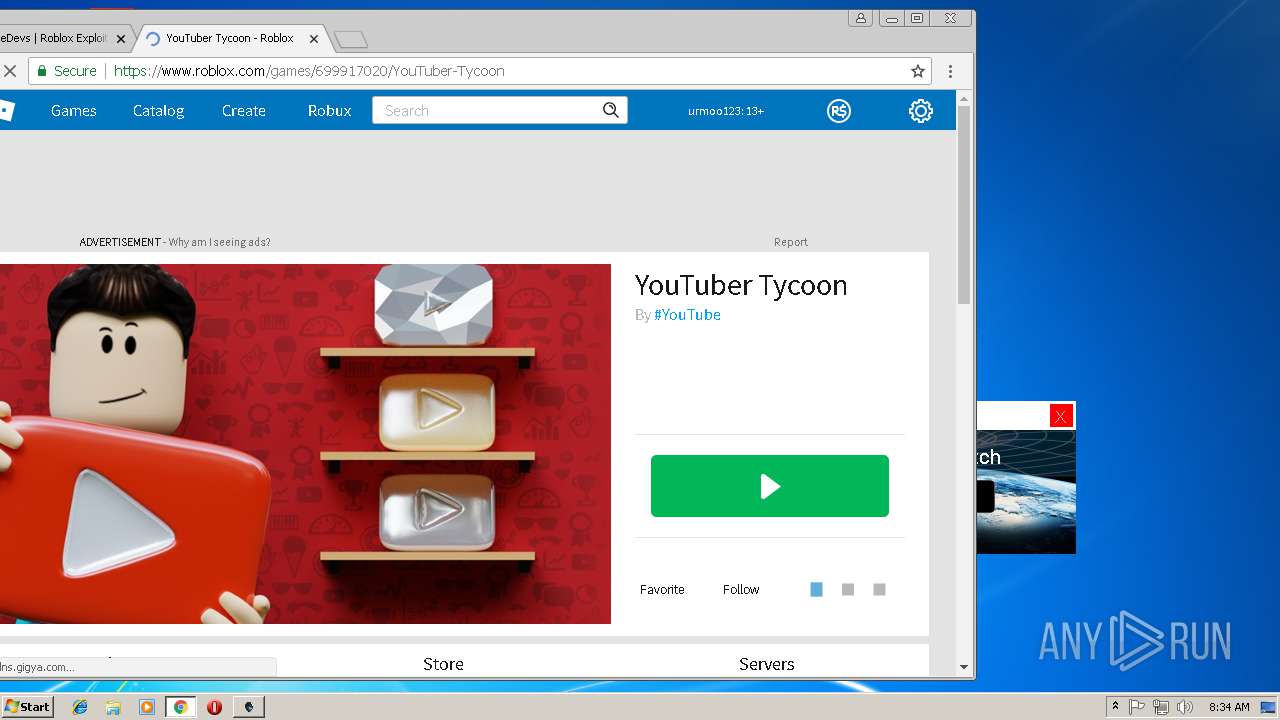Click the Chrome user profile icon
Viewport: 1280px width, 720px height.
click(x=861, y=18)
